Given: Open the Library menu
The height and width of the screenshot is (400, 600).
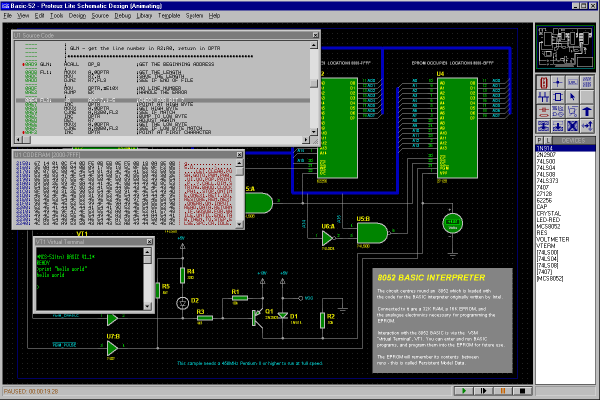Looking at the screenshot, I should (x=144, y=16).
